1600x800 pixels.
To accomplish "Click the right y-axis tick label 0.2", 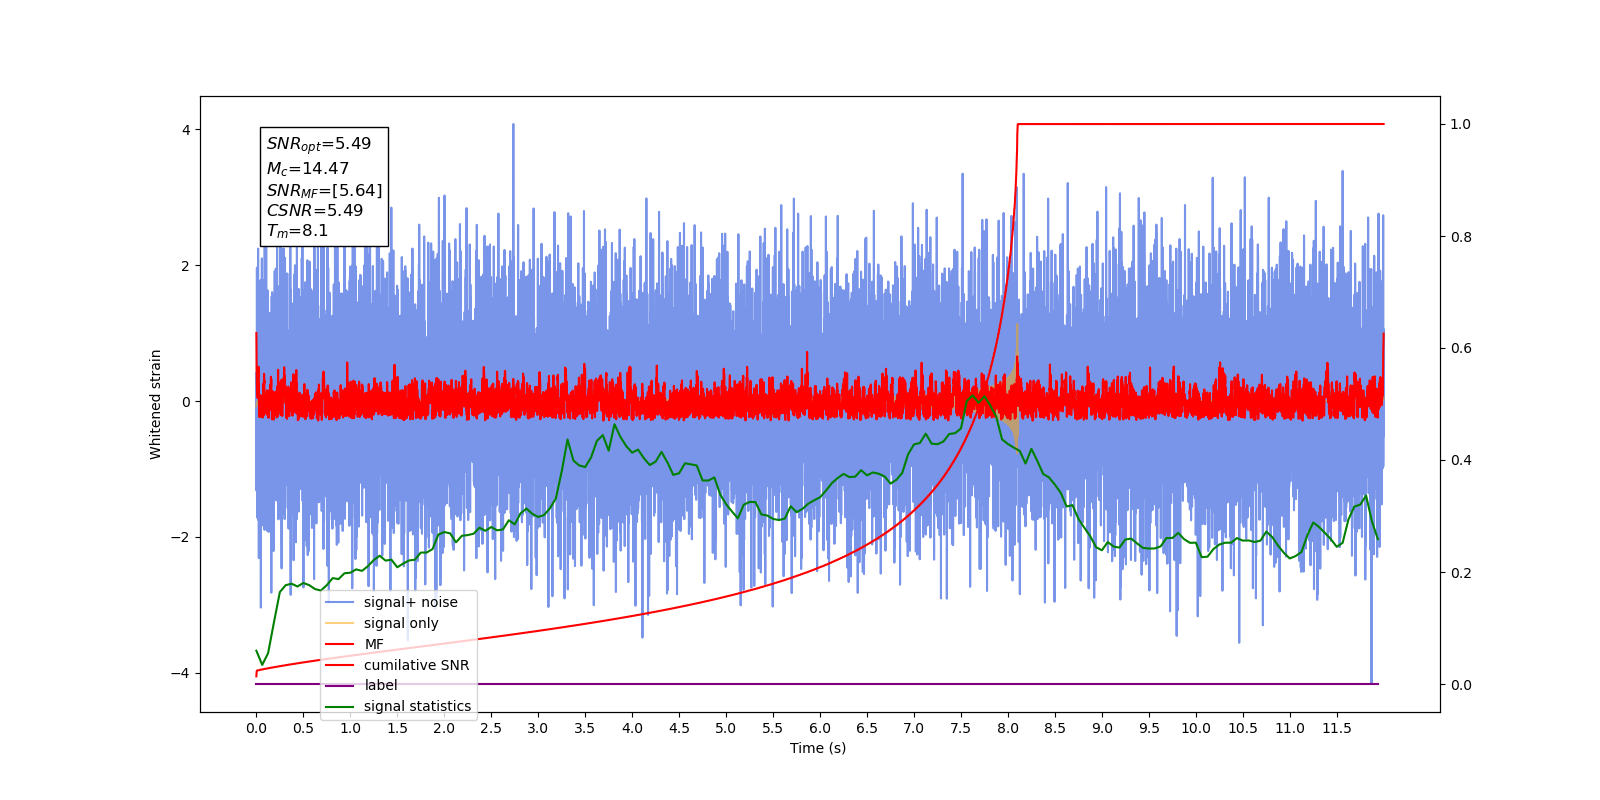I will click(x=1461, y=573).
